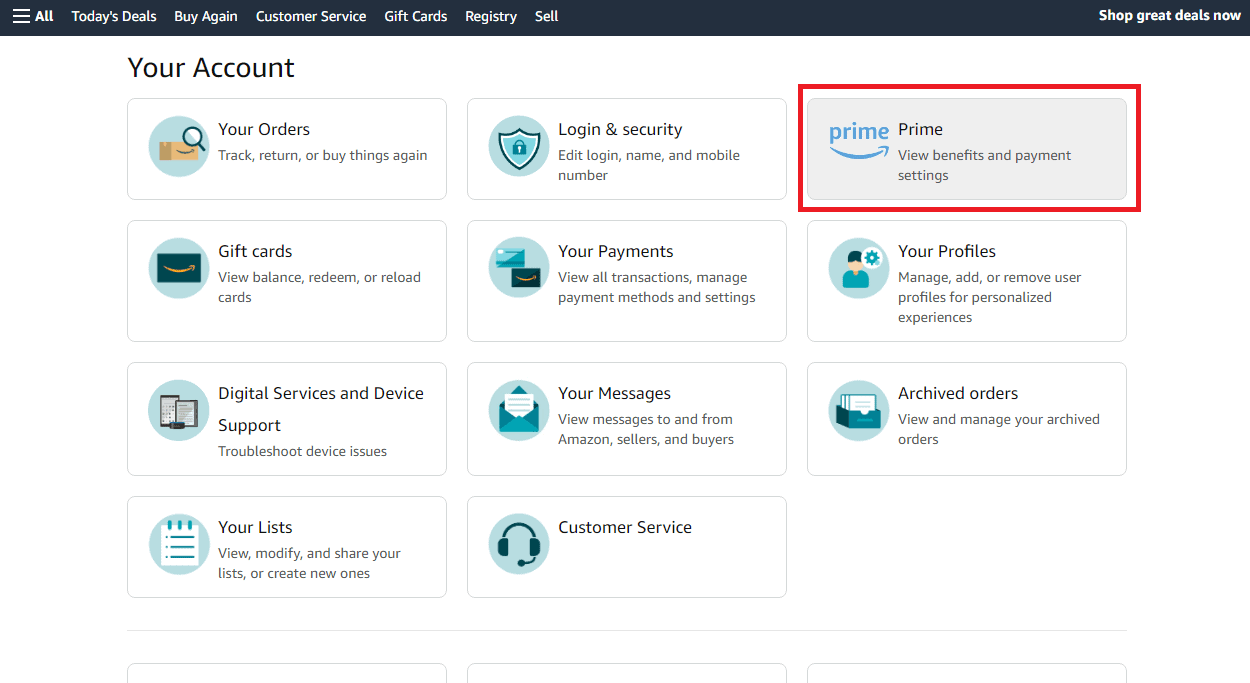Click 'View benefits and payment settings' text

click(x=985, y=165)
